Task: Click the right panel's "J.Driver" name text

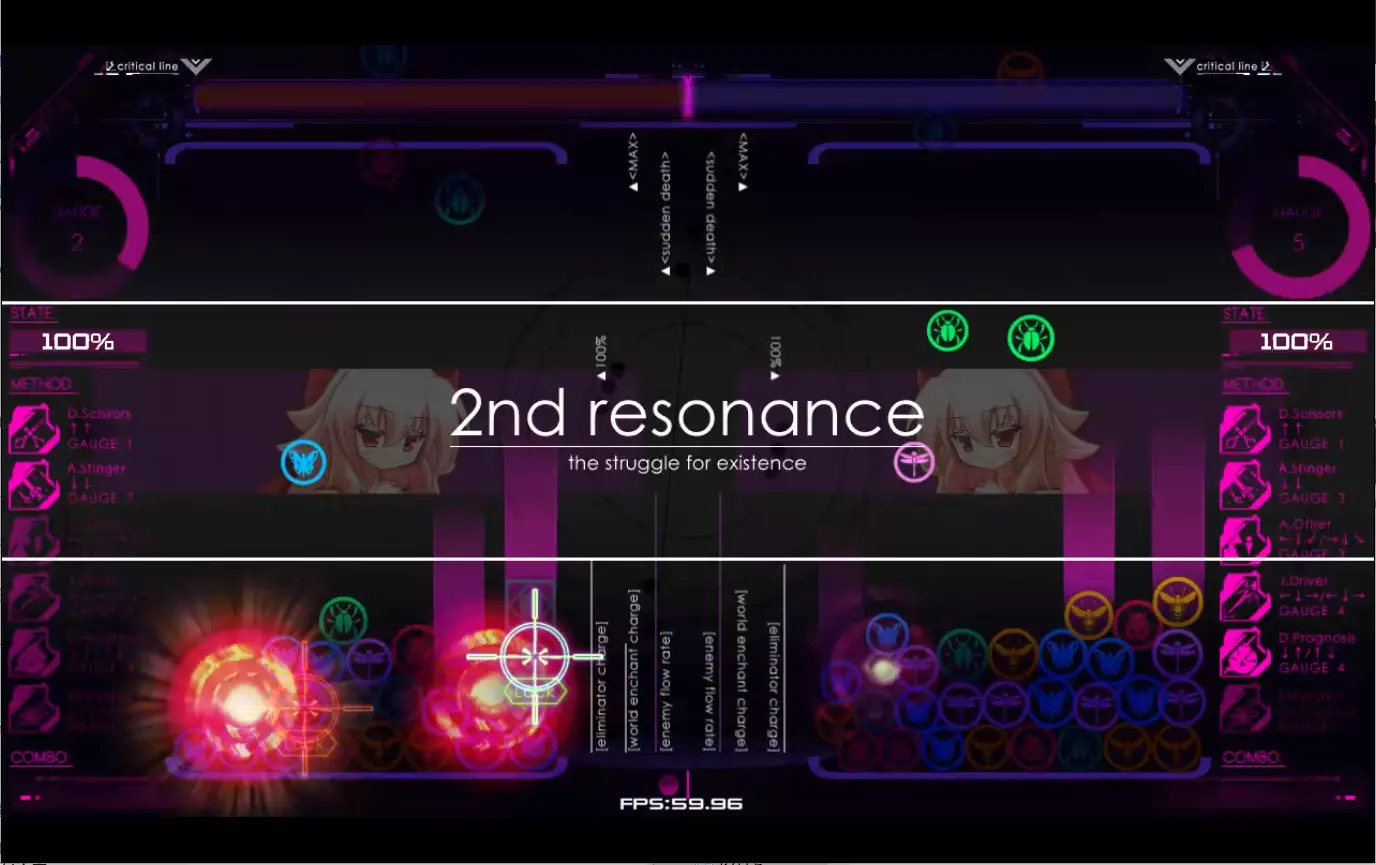Action: (1303, 581)
